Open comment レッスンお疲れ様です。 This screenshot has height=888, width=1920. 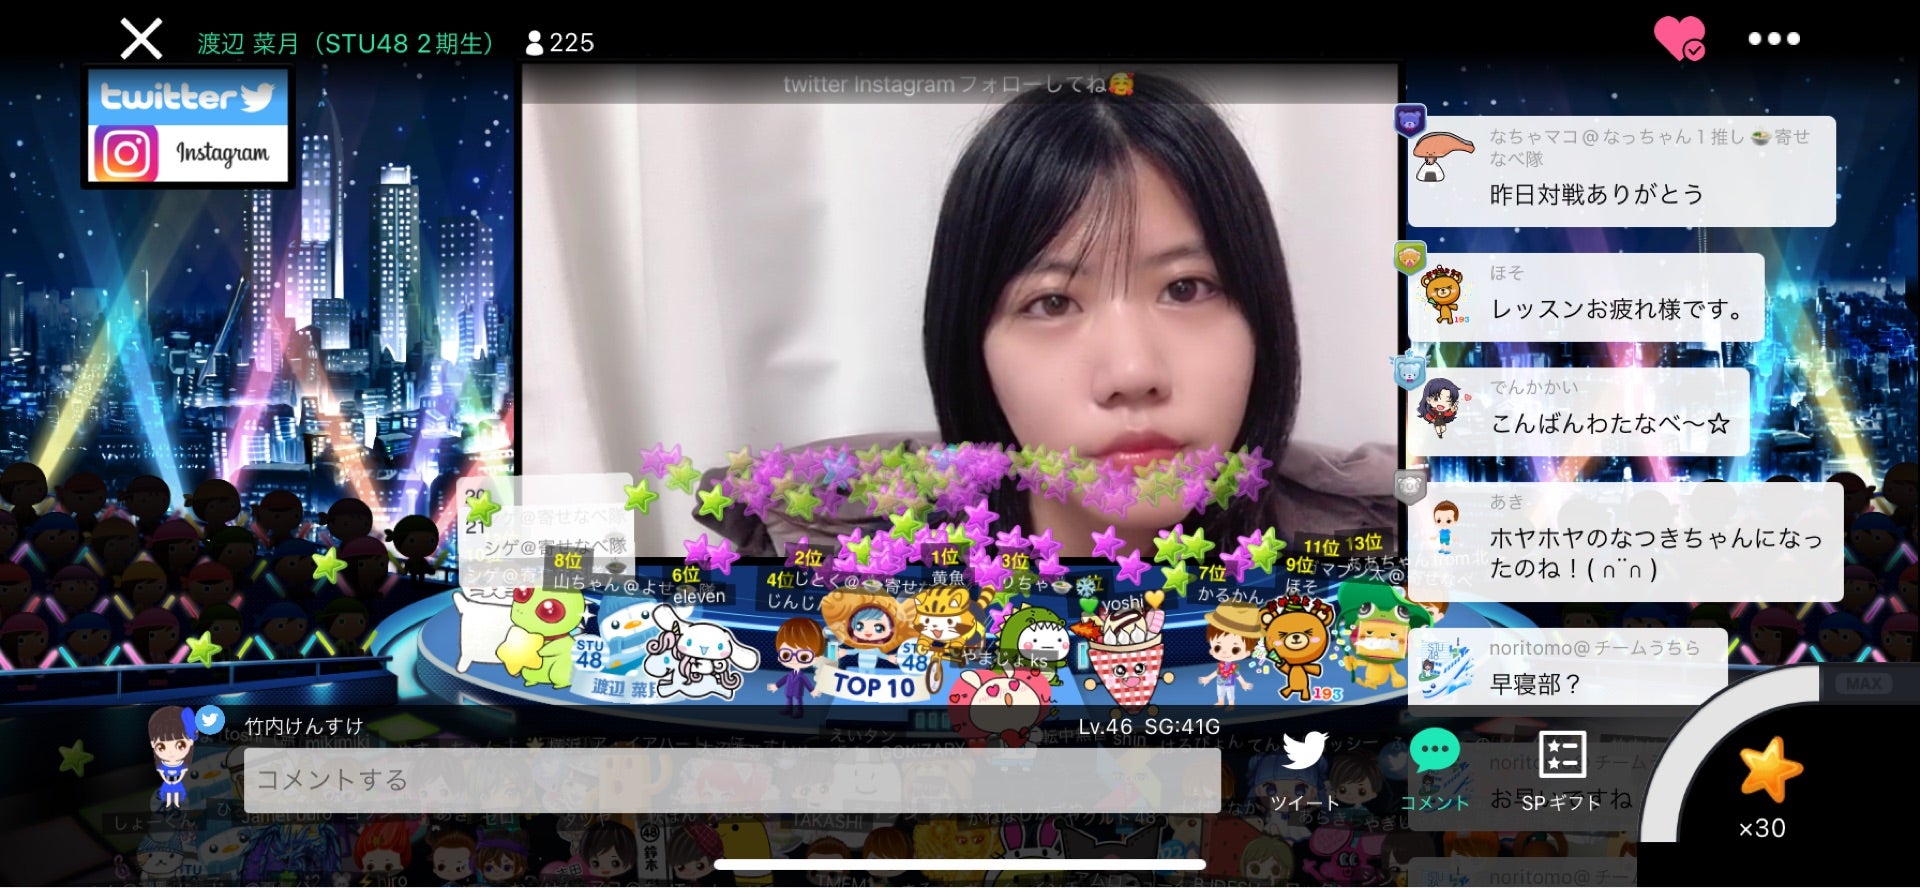(1586, 297)
